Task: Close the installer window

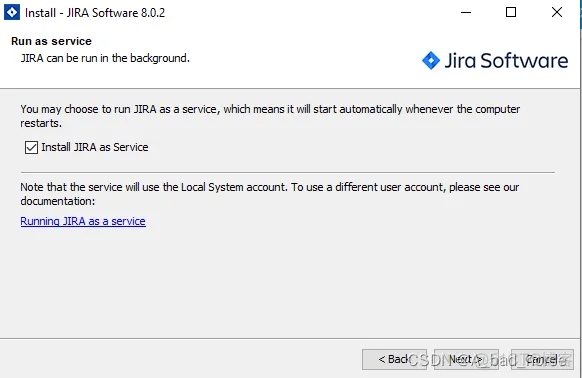Action: [557, 12]
